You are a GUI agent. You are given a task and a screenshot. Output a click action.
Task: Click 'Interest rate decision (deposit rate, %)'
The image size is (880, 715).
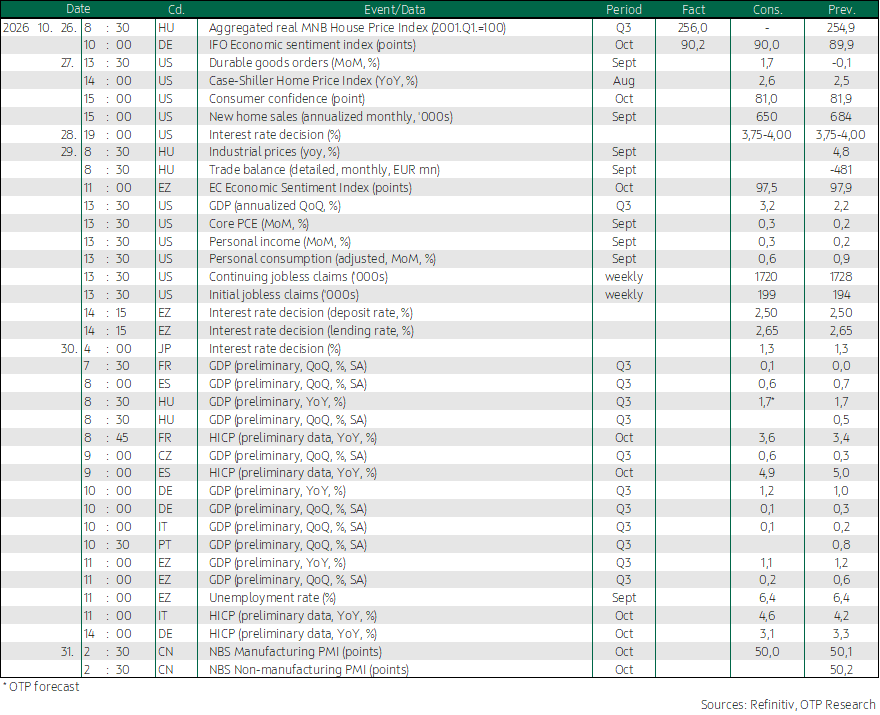pos(310,313)
